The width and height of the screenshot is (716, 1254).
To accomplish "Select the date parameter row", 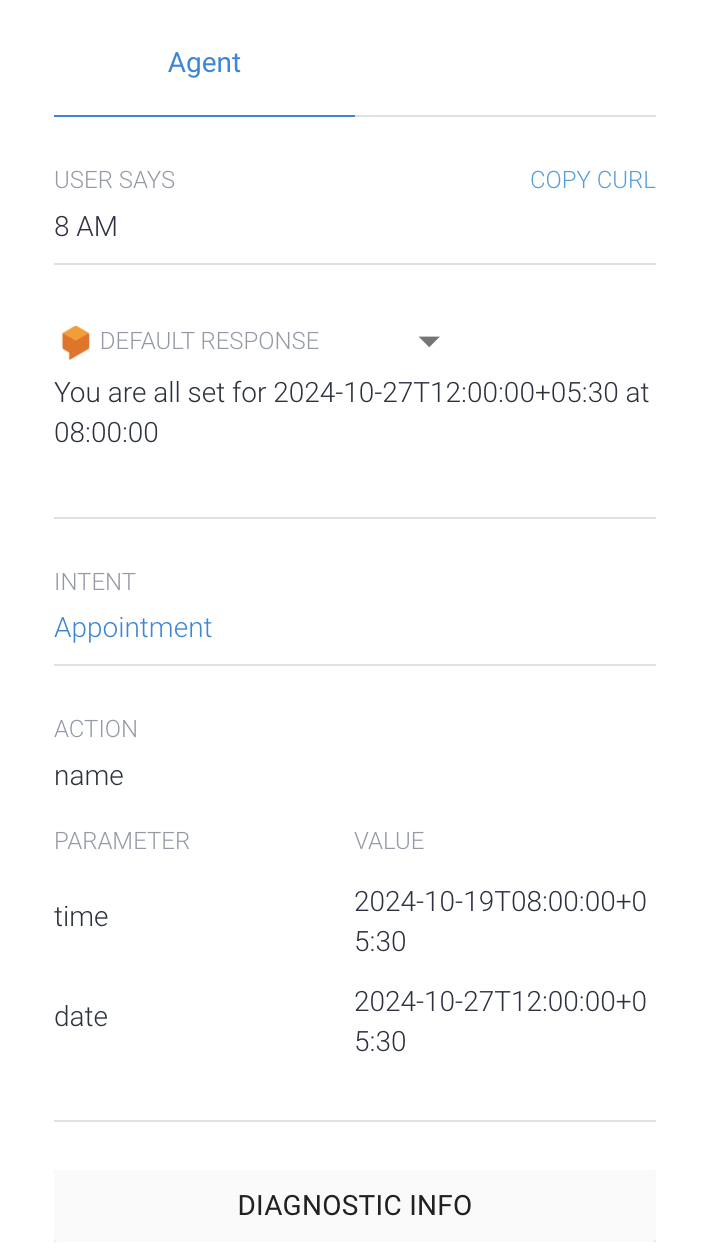I will pos(81,1016).
